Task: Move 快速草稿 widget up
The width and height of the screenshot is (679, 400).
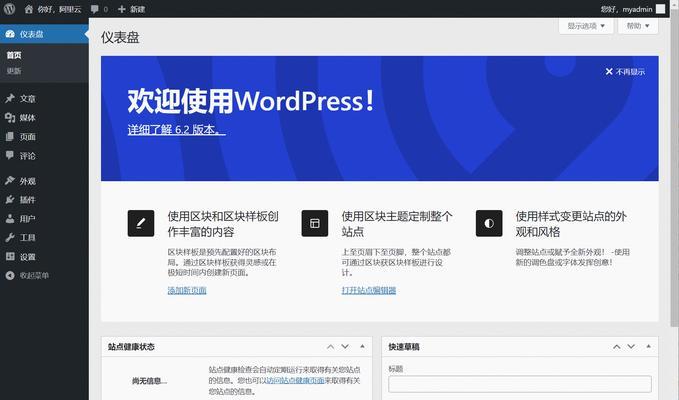Action: pos(617,346)
